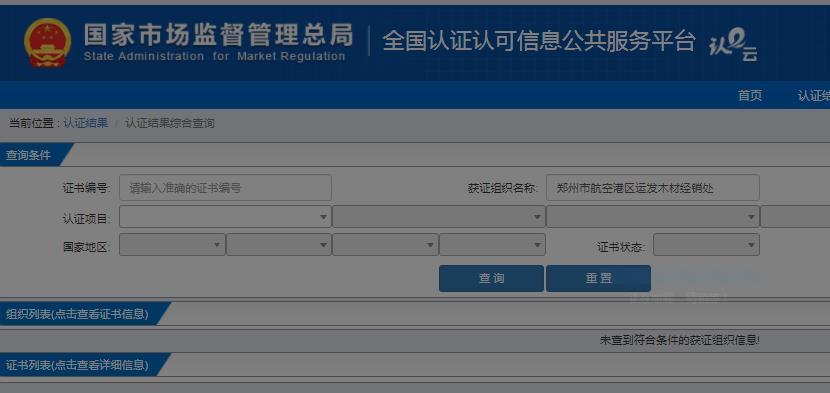Image resolution: width=830 pixels, height=393 pixels.
Task: Focus the 获证组织名称 text field
Action: 653,188
